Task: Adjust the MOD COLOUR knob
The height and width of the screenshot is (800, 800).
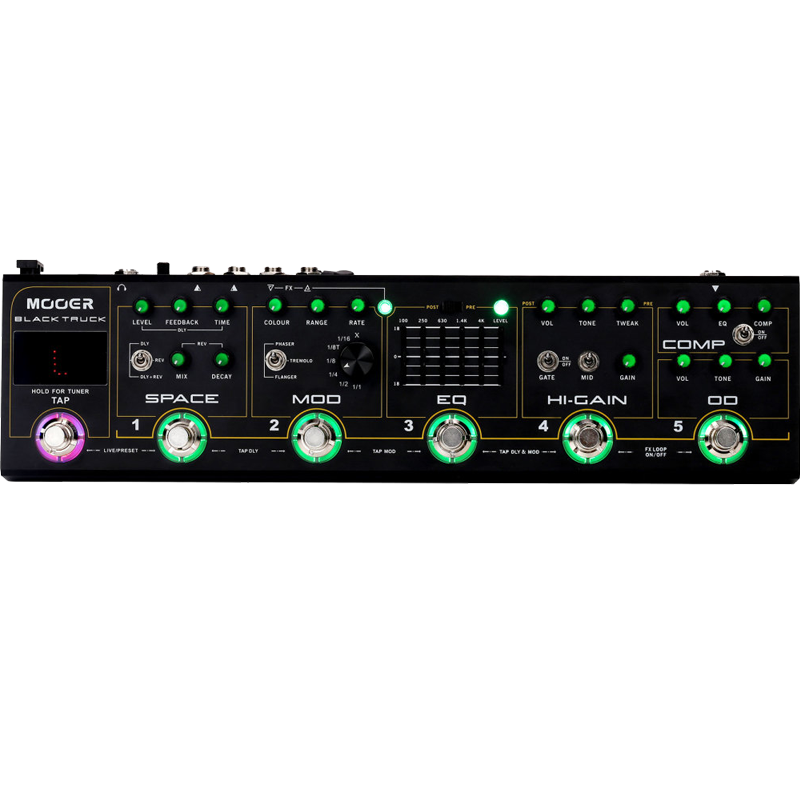Action: 275,306
